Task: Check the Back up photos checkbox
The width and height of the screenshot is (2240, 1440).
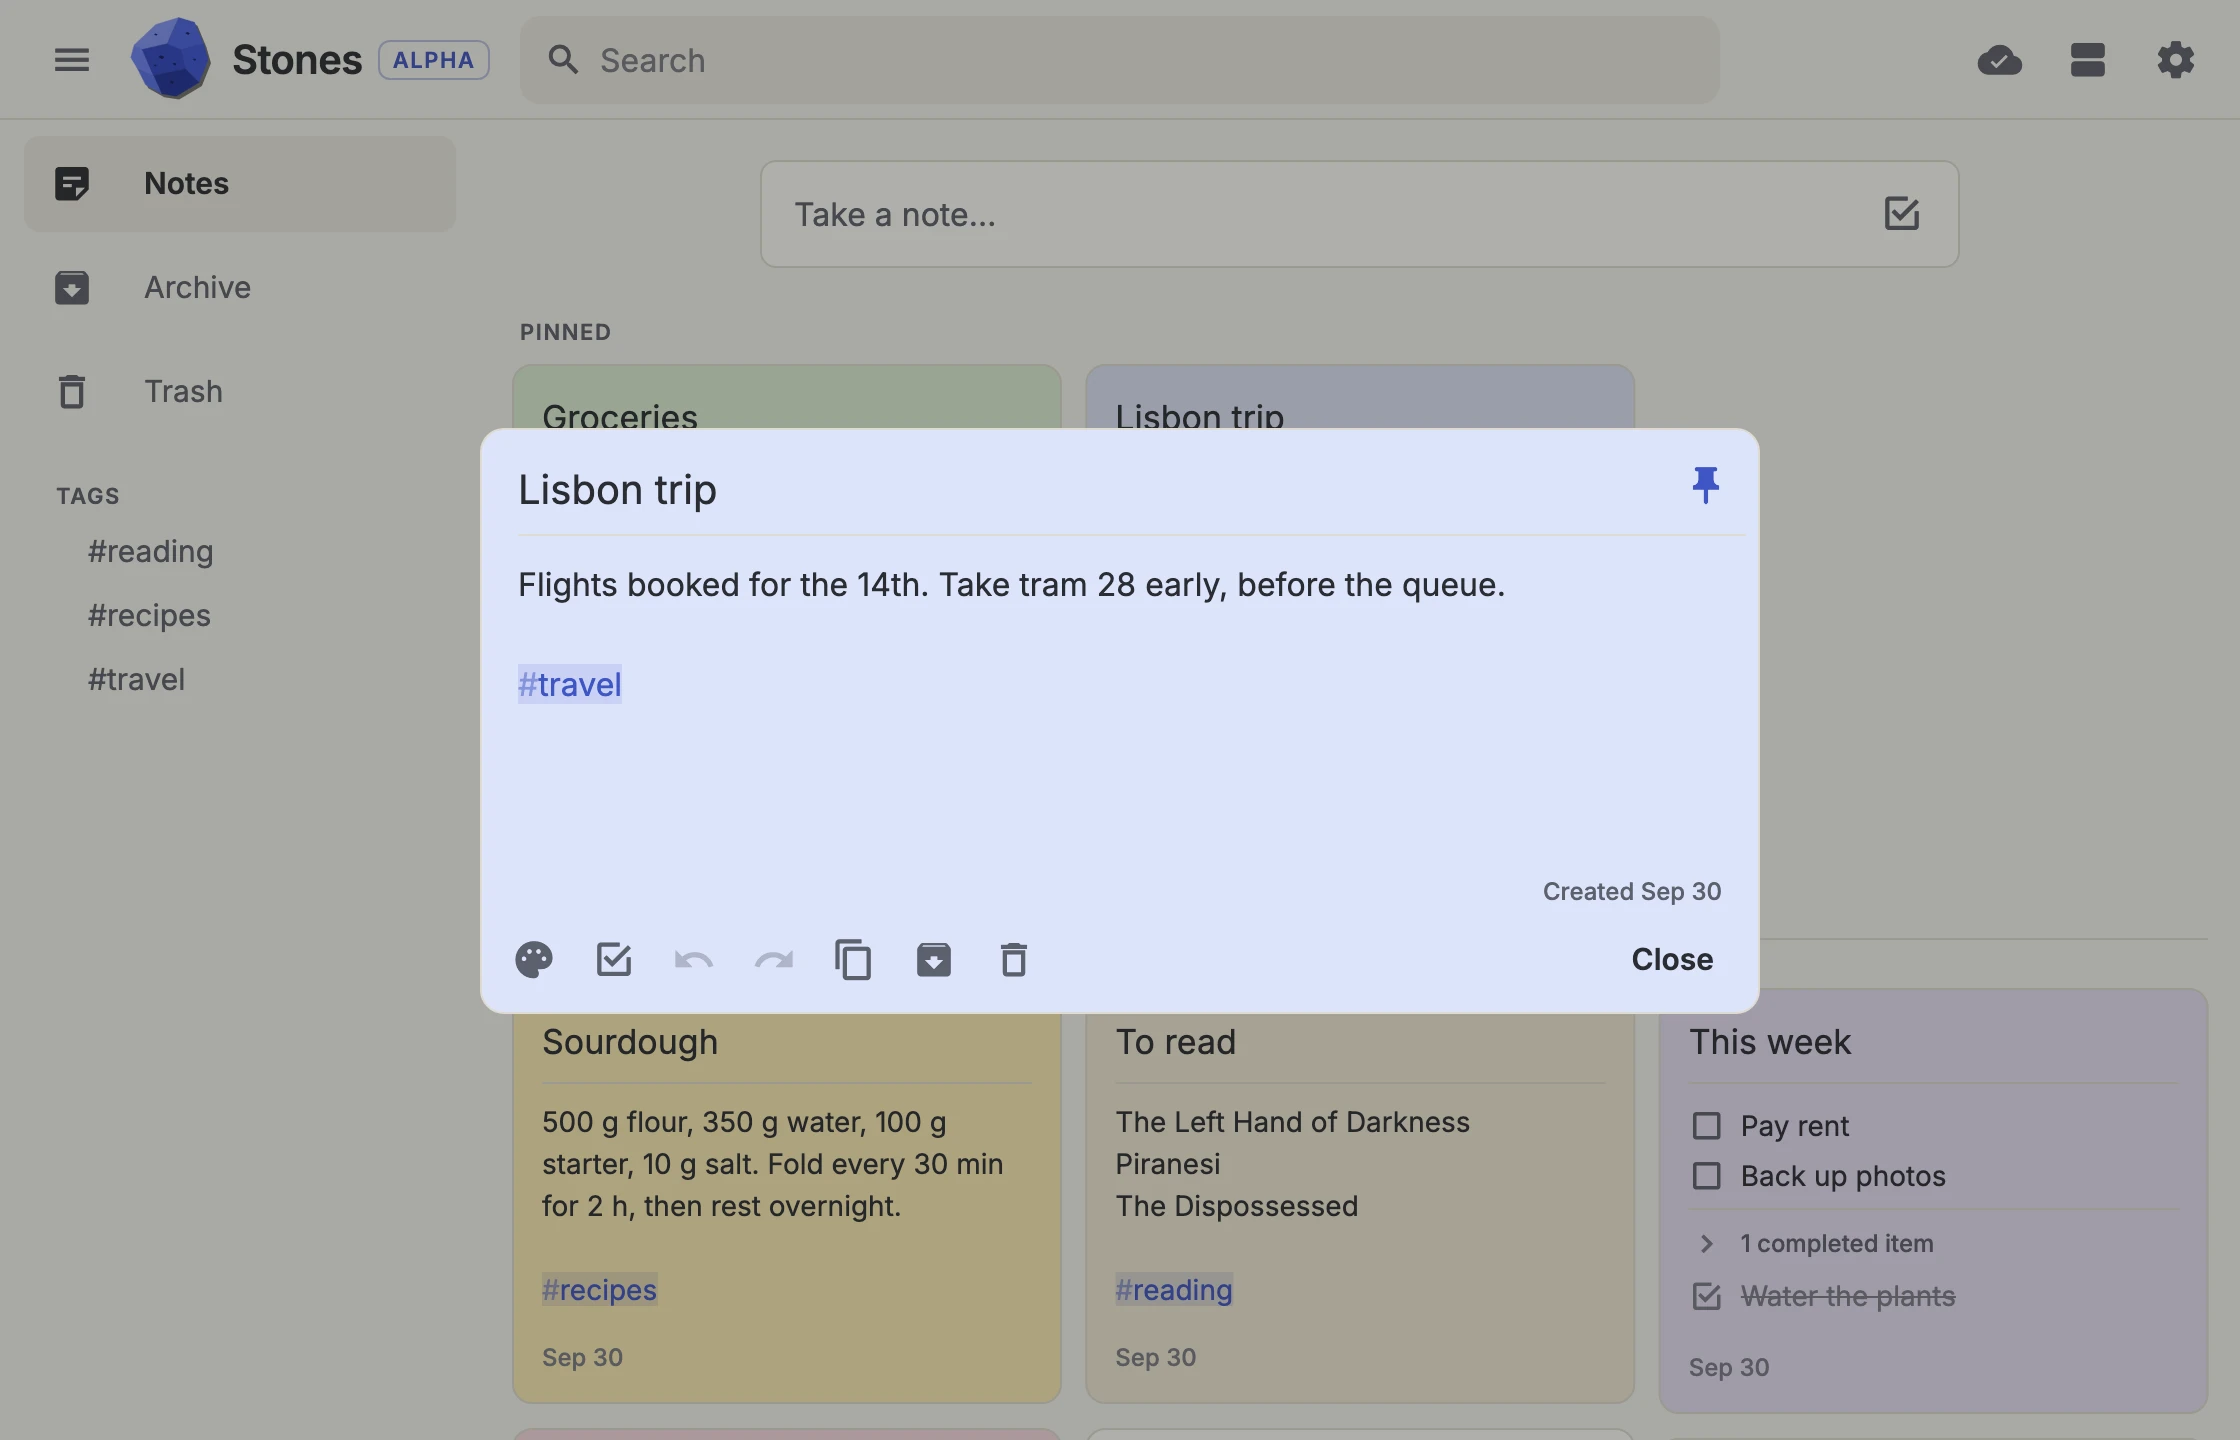Action: coord(1706,1176)
